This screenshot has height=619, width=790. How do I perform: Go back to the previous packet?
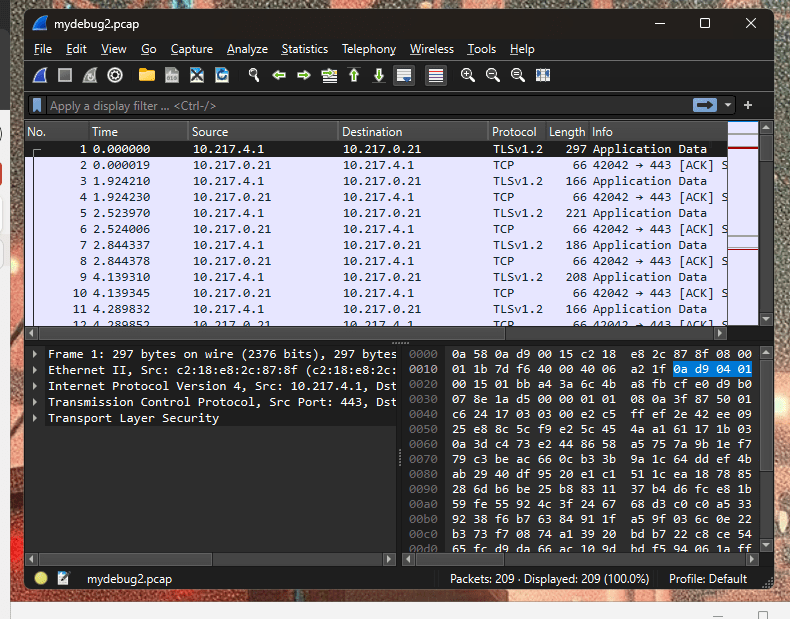[x=279, y=76]
